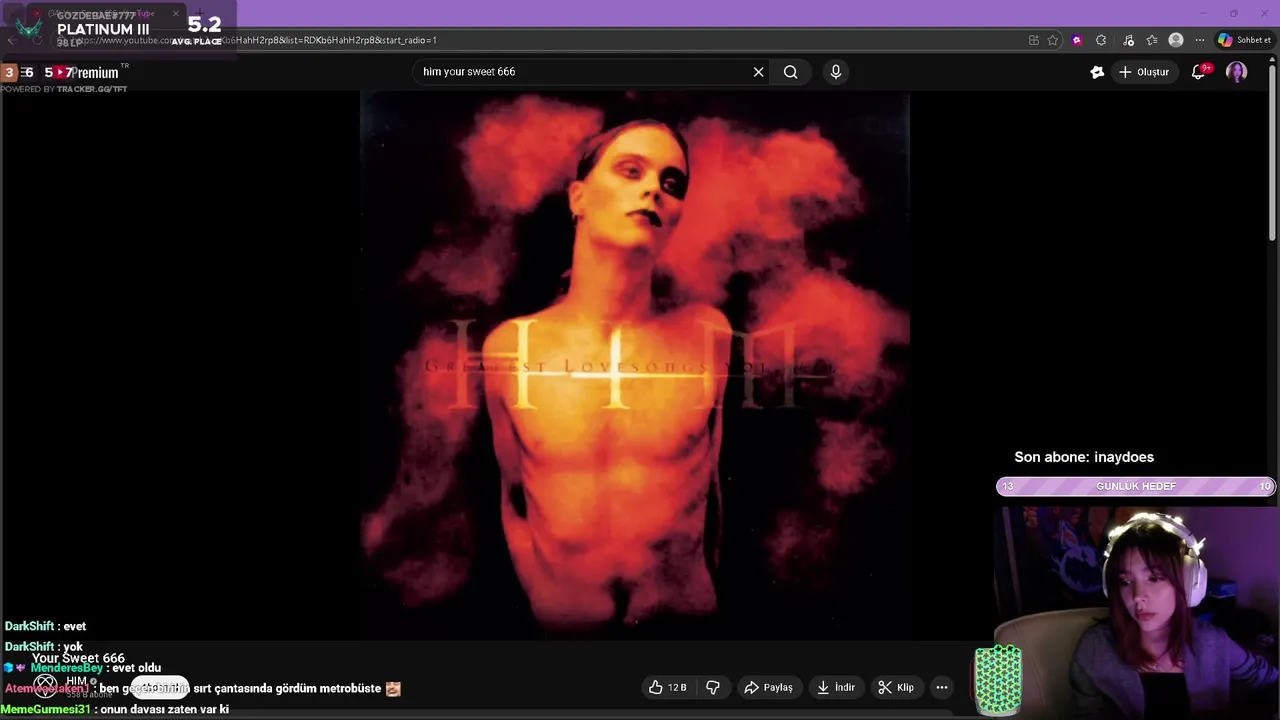The height and width of the screenshot is (720, 1280).
Task: Click chat message from MenderesBey
Action: click(82, 668)
